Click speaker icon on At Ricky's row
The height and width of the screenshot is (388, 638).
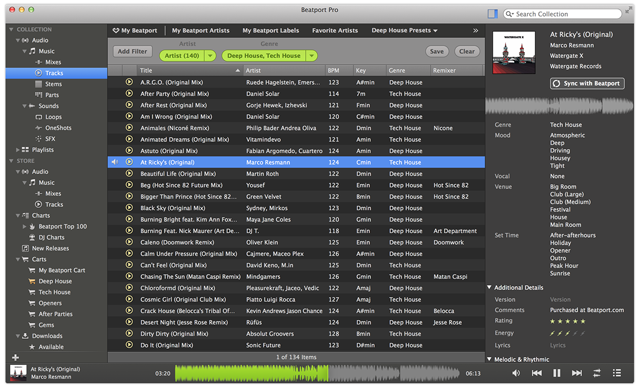[115, 162]
